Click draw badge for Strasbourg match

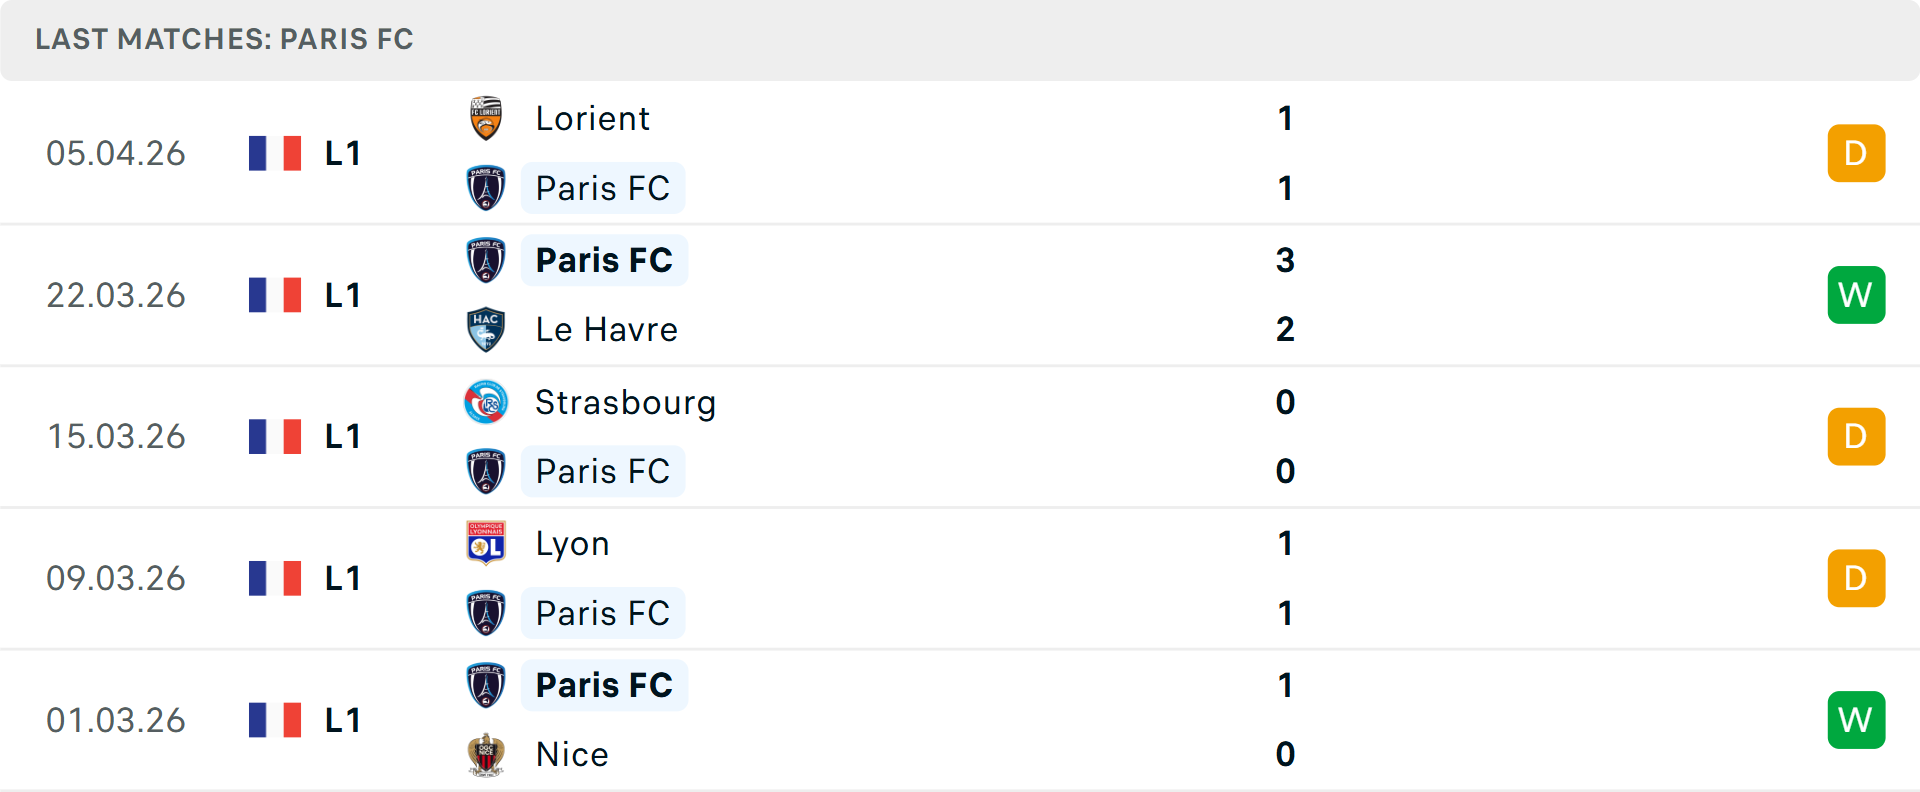1856,437
